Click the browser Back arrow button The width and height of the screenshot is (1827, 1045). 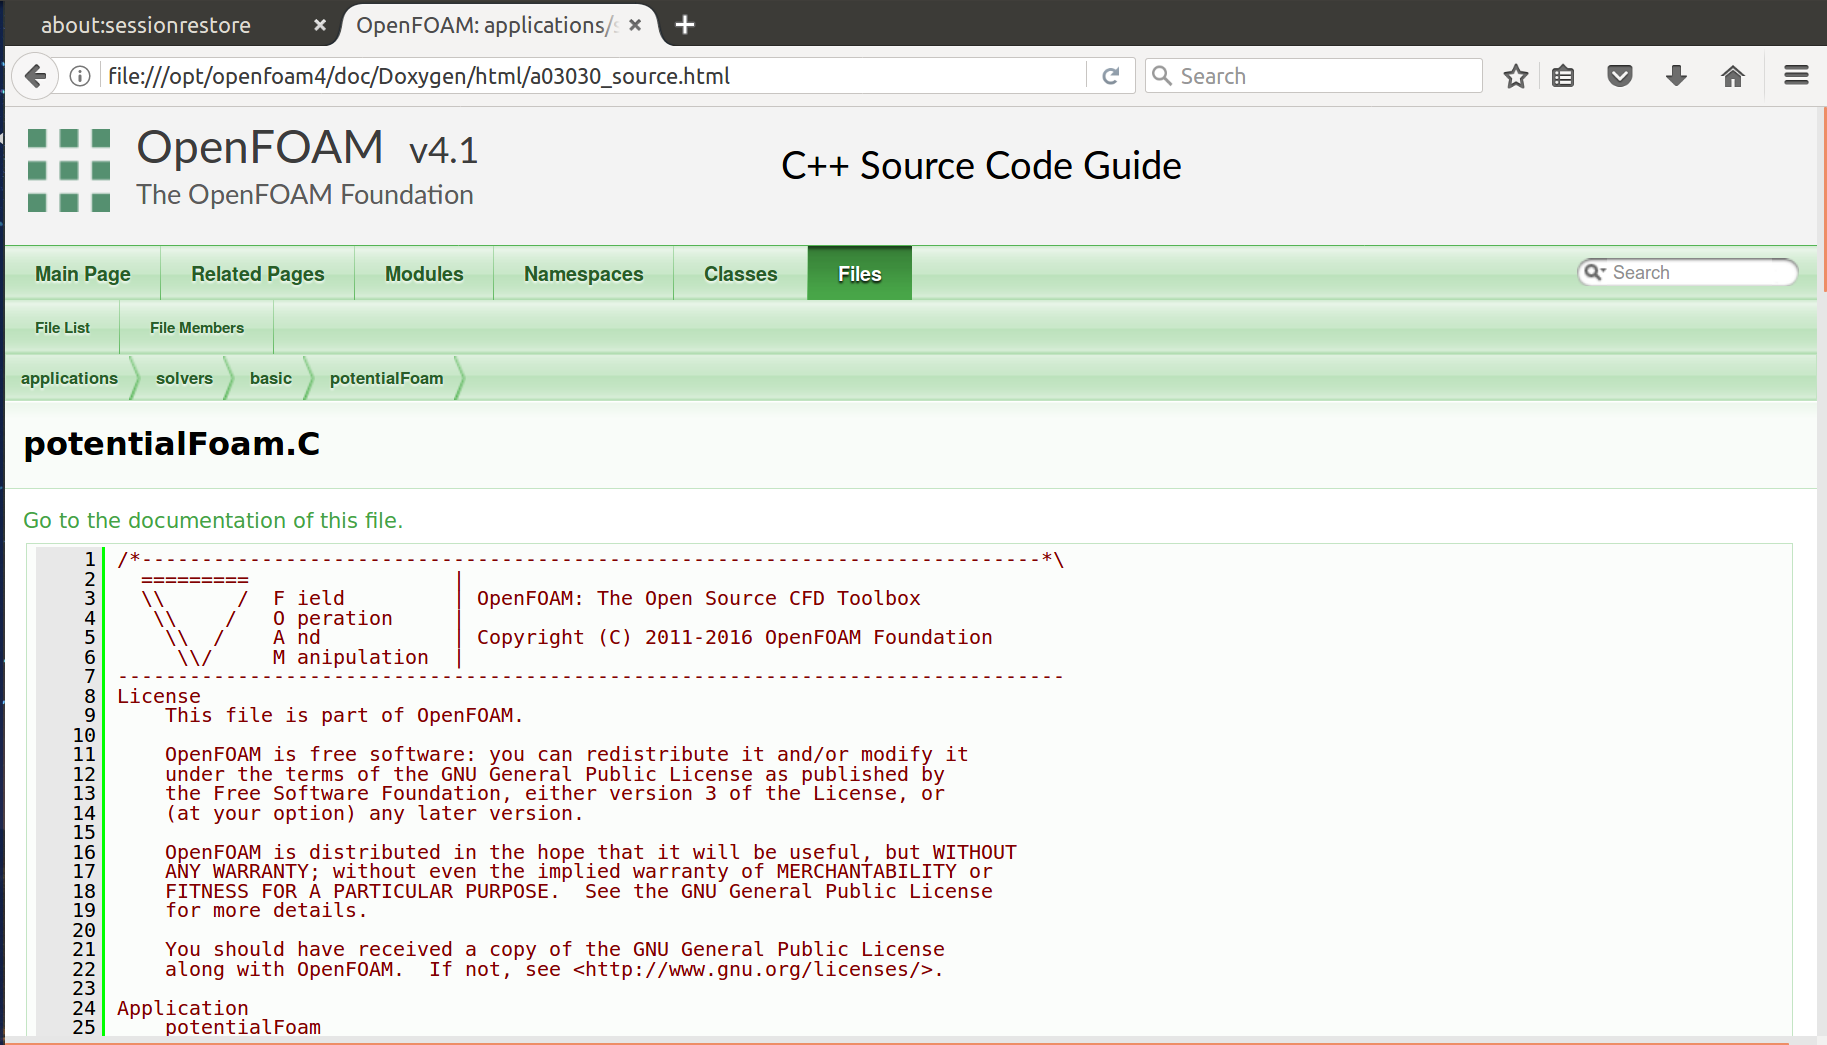(x=36, y=76)
